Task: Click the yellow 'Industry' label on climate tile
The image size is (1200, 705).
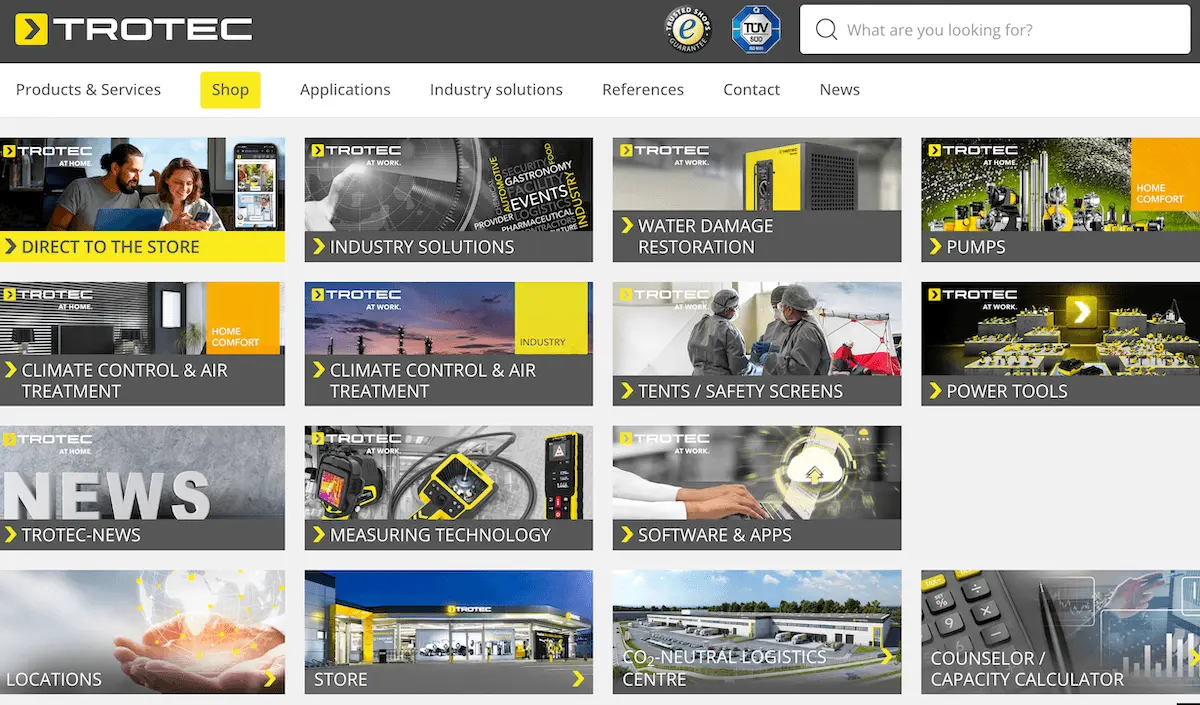Action: tap(549, 318)
